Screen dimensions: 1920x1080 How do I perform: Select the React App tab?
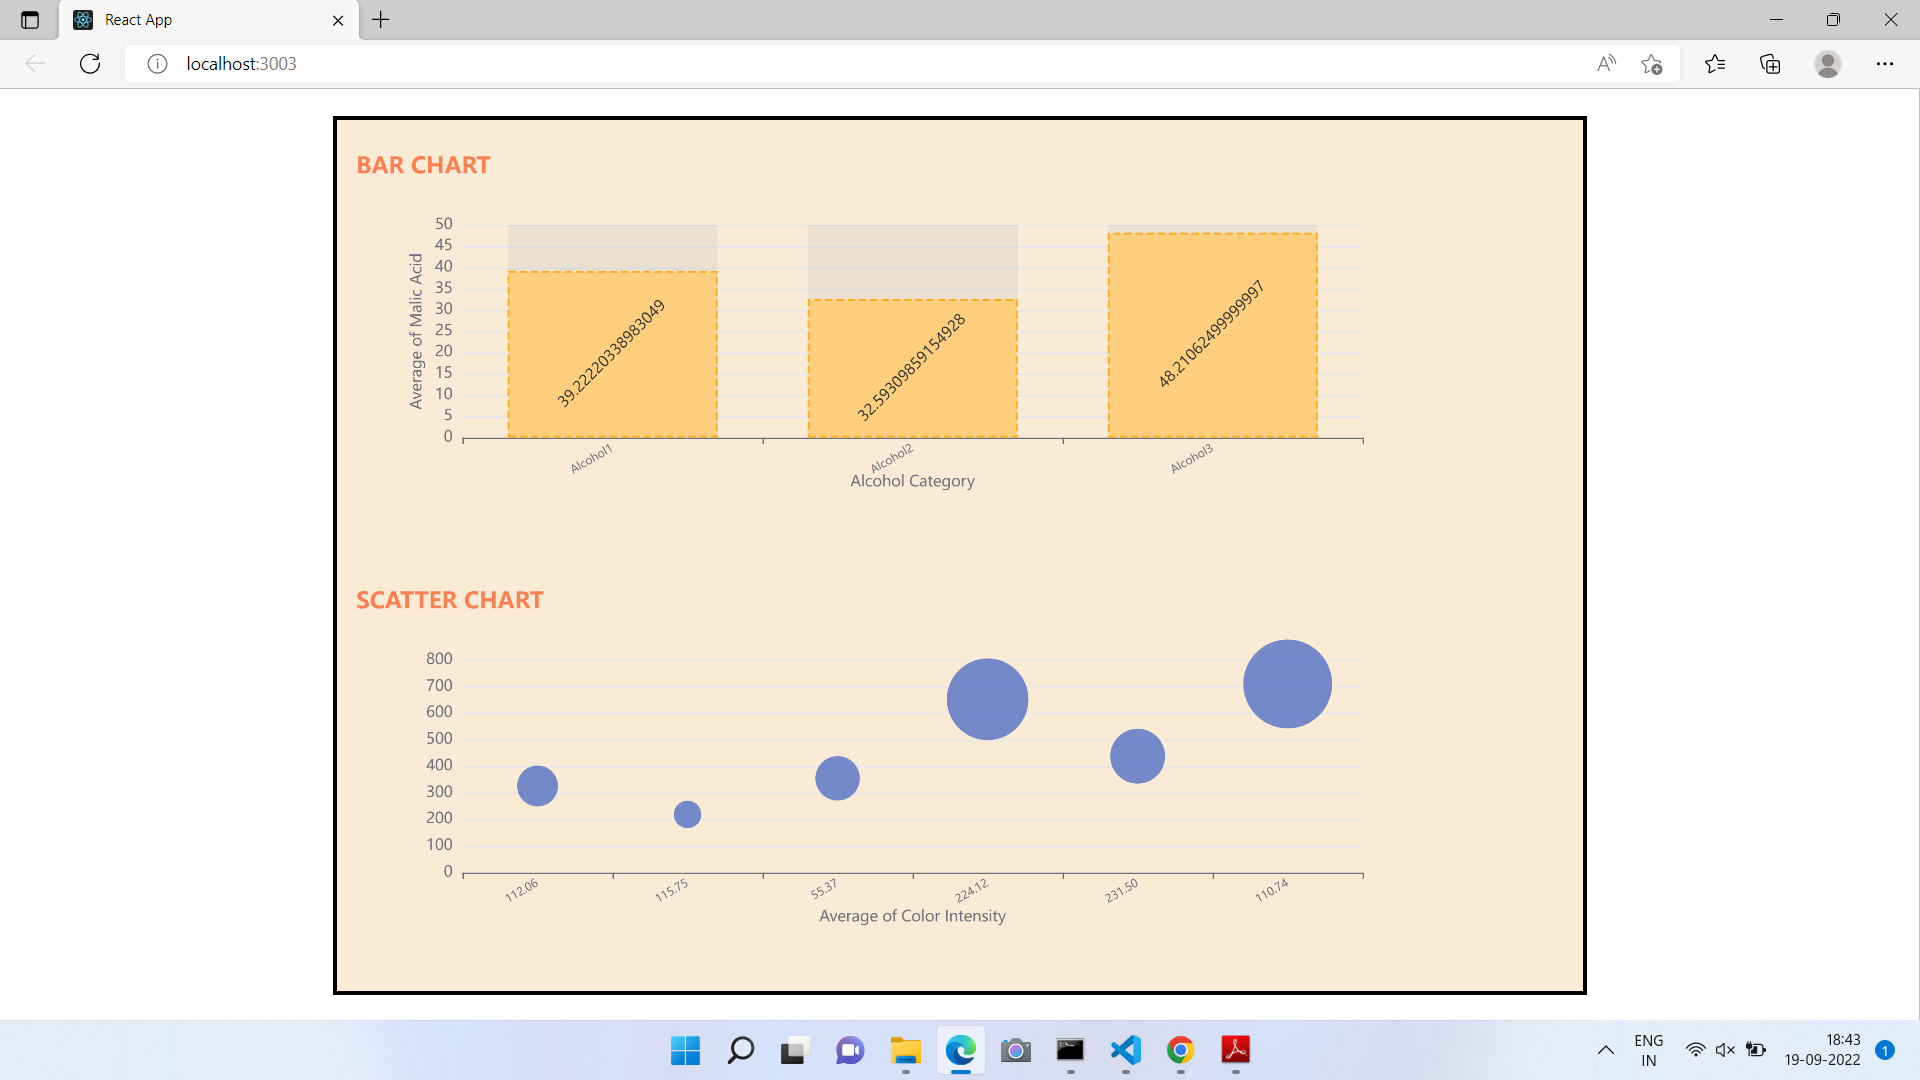point(209,20)
